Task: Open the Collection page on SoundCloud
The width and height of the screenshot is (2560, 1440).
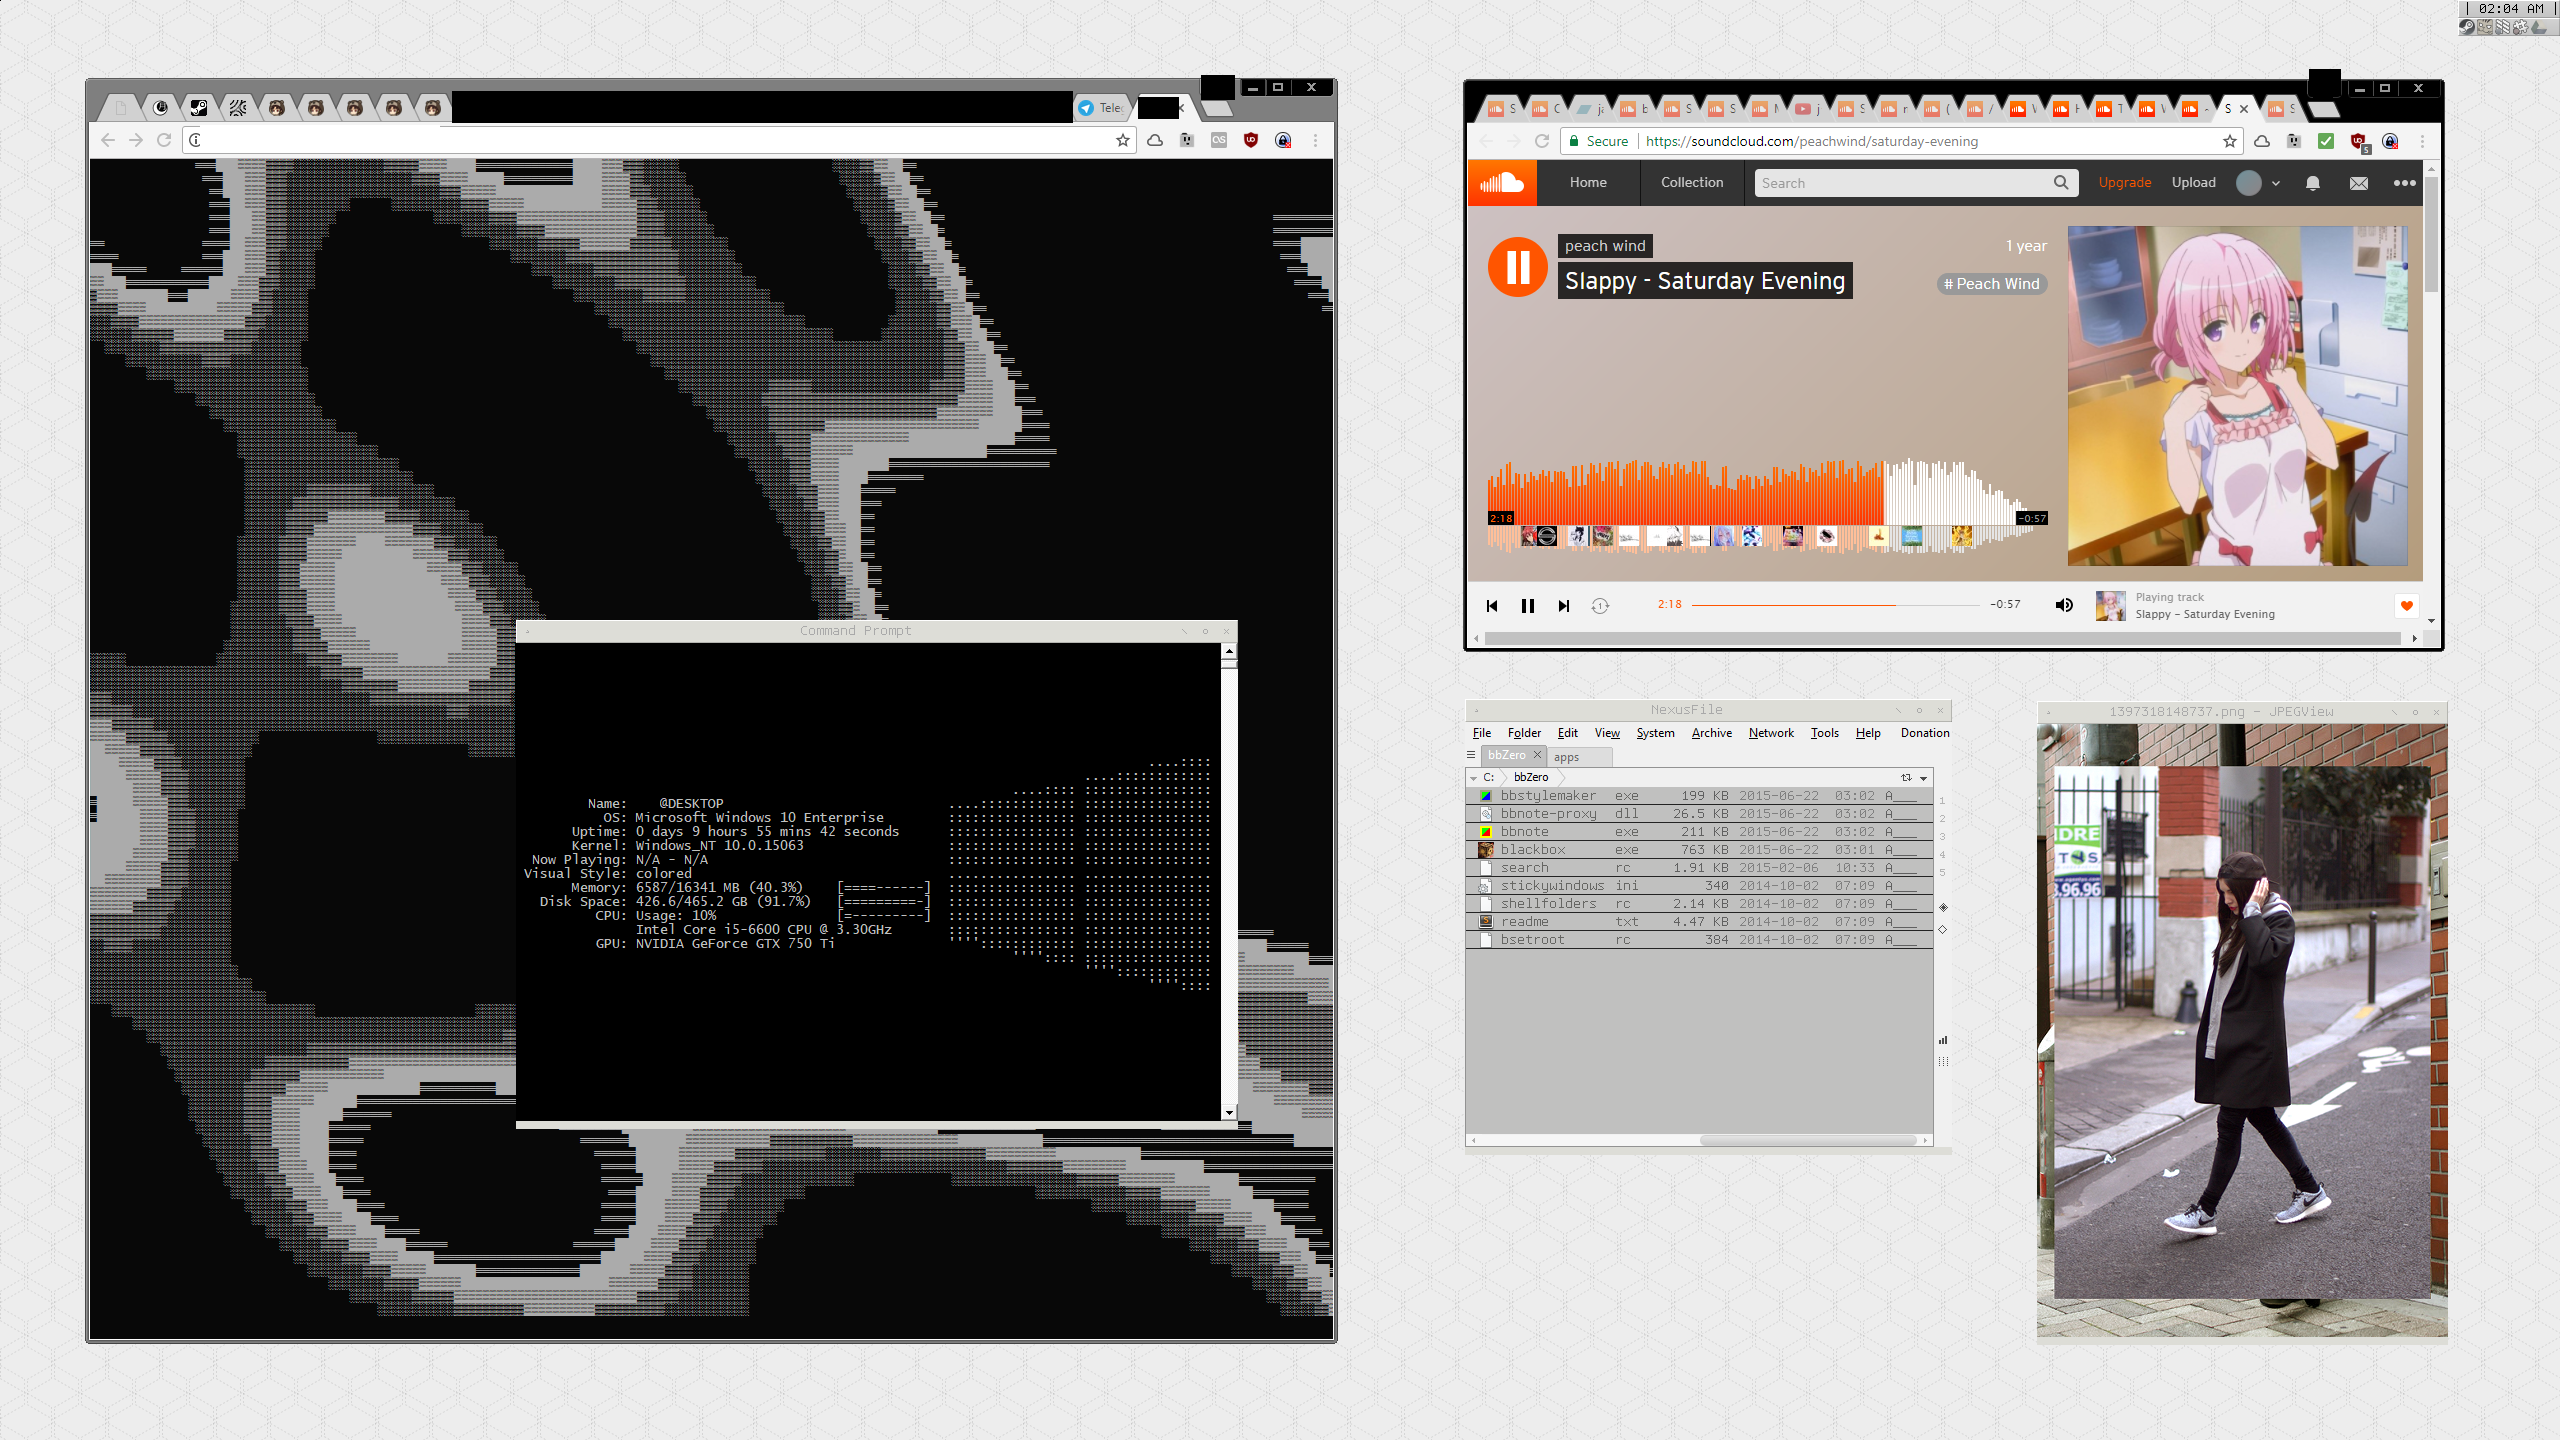Action: [x=1692, y=182]
